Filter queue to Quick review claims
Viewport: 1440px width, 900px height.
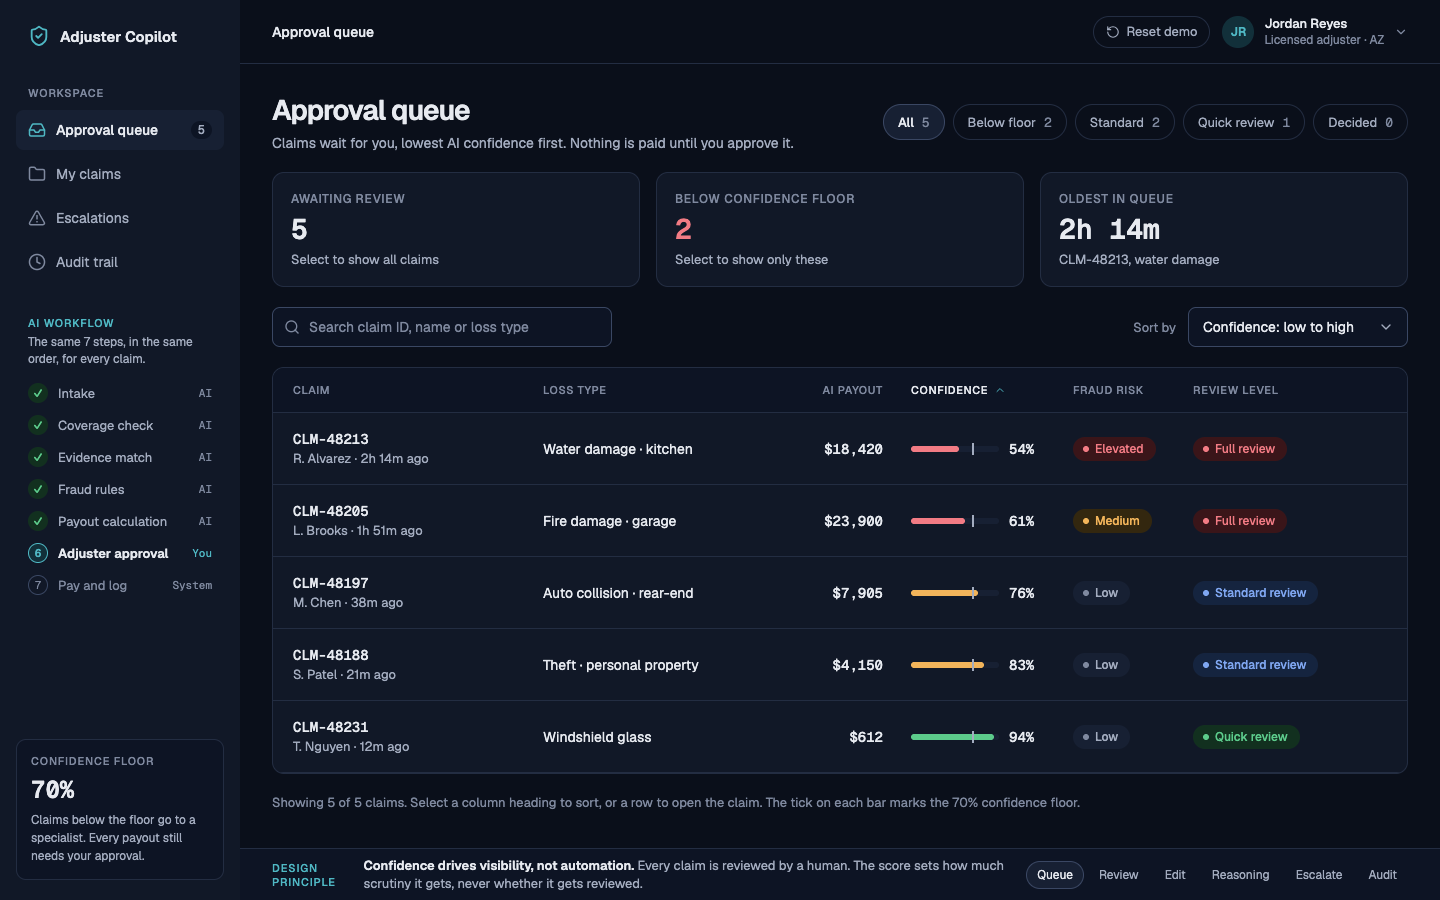(1244, 122)
